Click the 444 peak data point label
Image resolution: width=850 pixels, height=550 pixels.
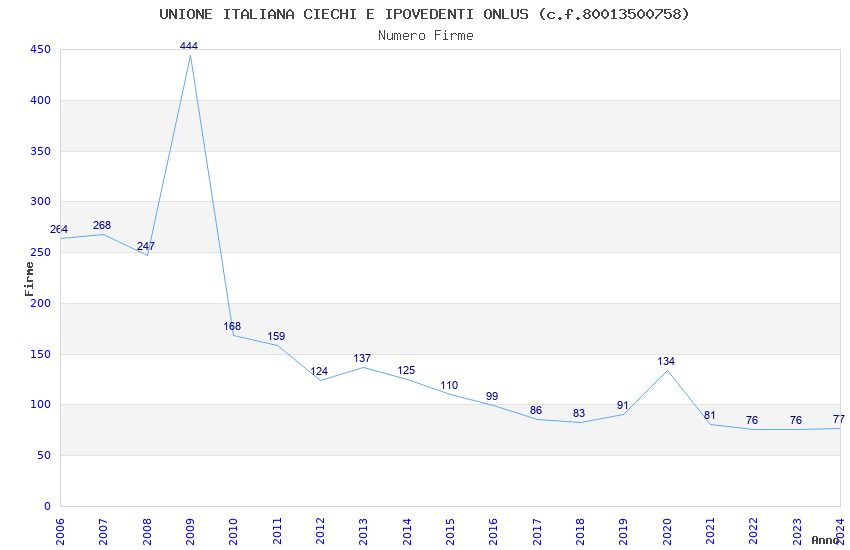point(189,46)
